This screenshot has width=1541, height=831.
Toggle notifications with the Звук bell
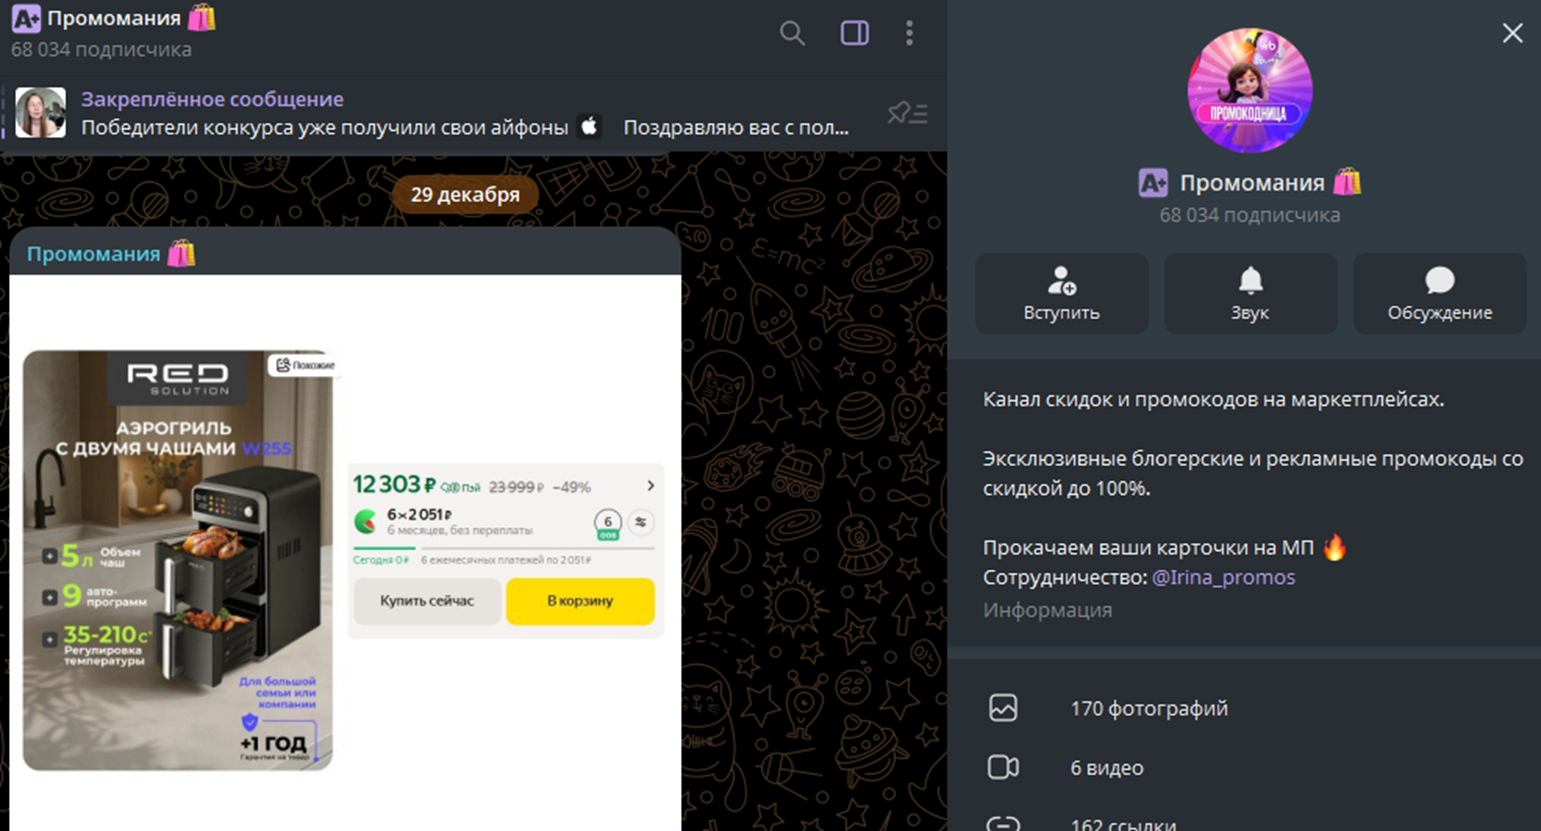pos(1250,293)
